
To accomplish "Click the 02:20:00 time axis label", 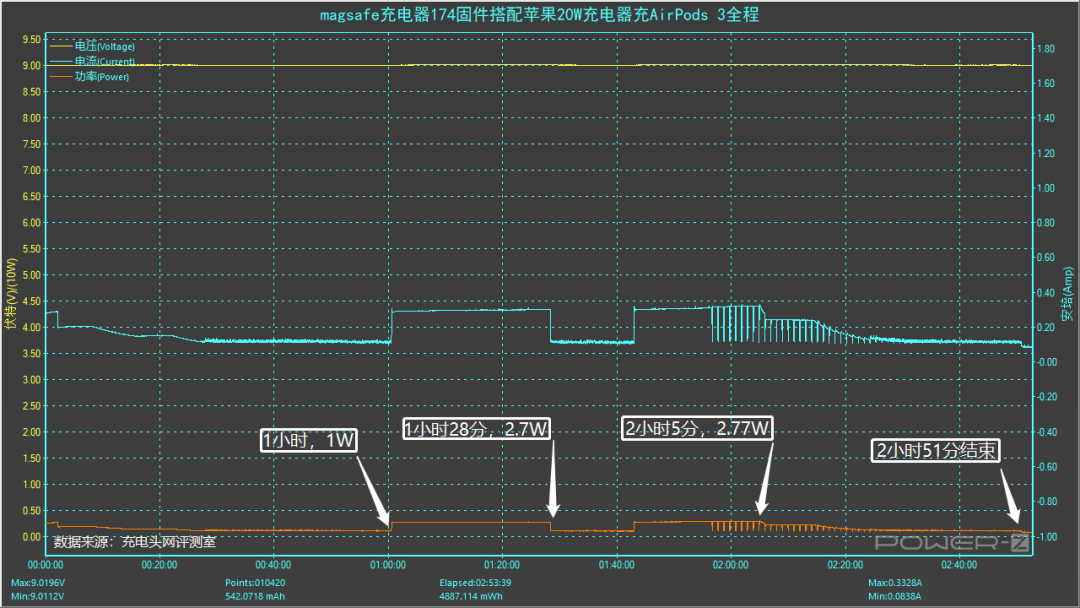I will pyautogui.click(x=845, y=565).
